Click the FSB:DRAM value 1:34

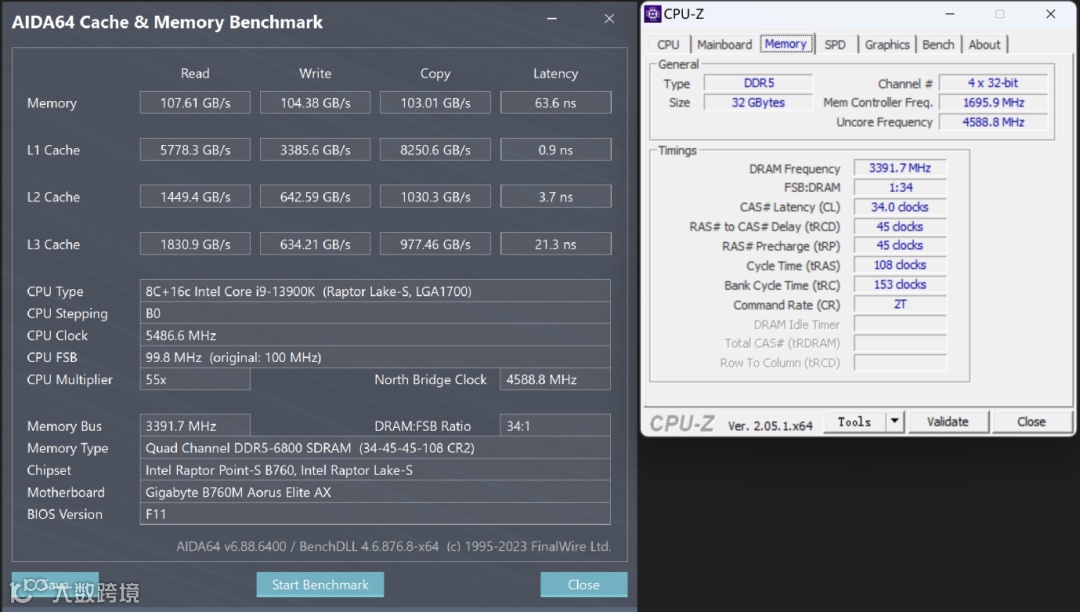pyautogui.click(x=900, y=187)
